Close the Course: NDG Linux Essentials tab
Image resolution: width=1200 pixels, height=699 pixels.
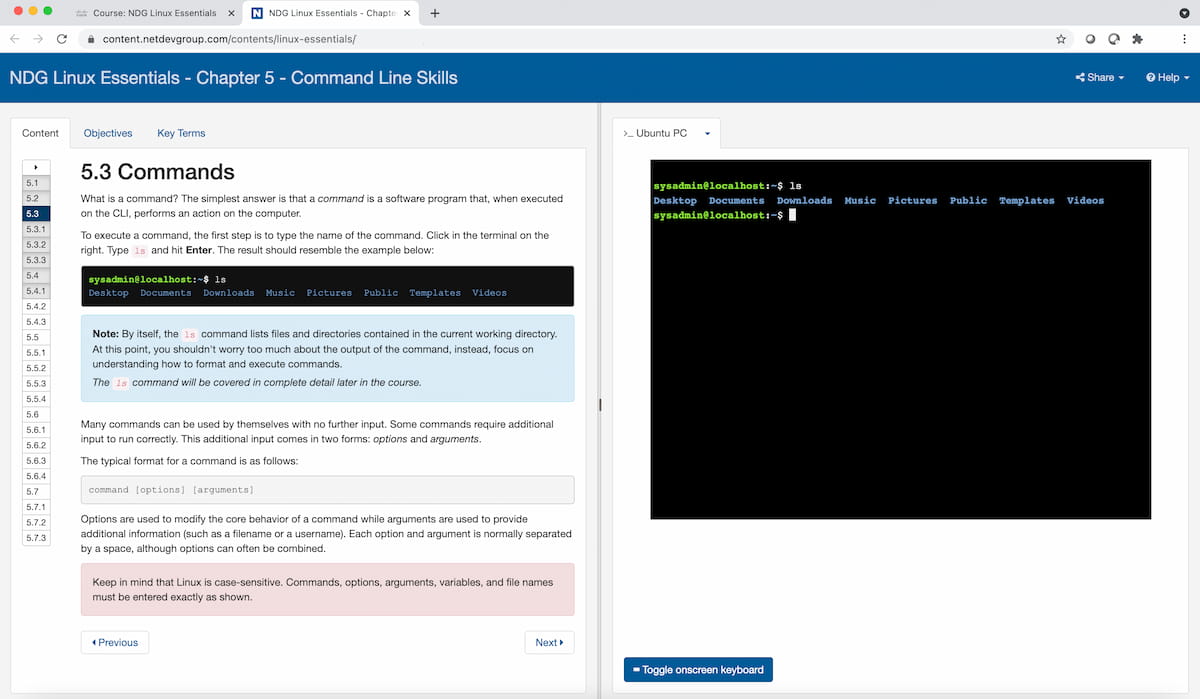[x=231, y=13]
